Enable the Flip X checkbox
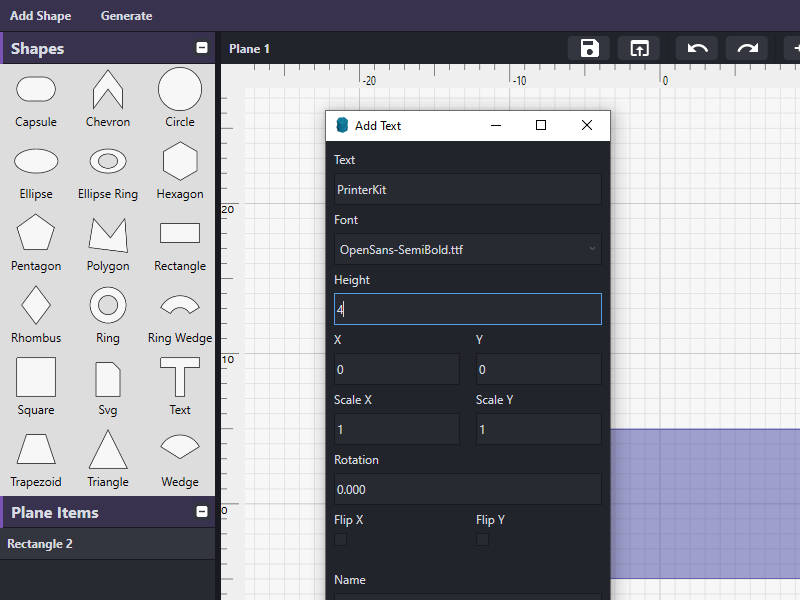The width and height of the screenshot is (800, 600). point(340,539)
